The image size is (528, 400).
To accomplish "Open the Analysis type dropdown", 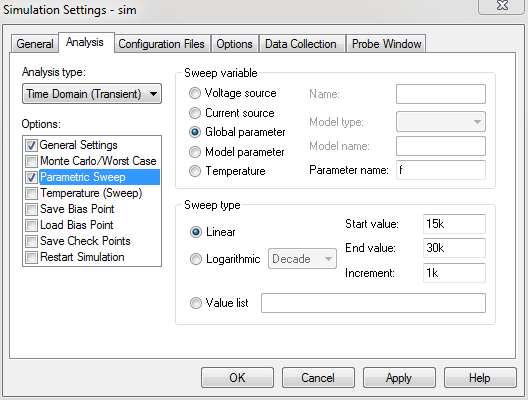I will [92, 94].
